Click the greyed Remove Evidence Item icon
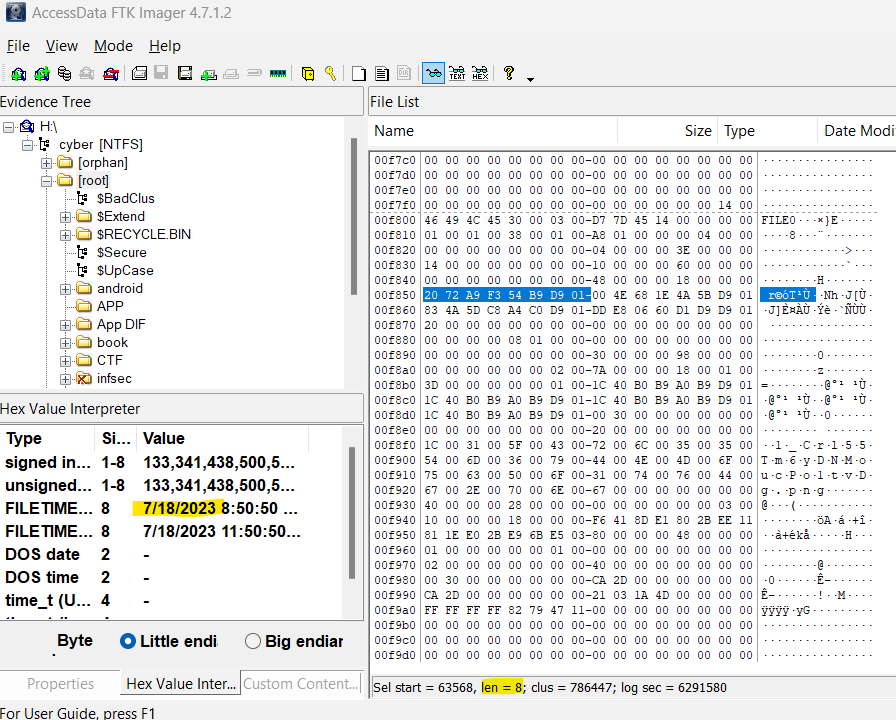This screenshot has width=896, height=720. pyautogui.click(x=87, y=73)
